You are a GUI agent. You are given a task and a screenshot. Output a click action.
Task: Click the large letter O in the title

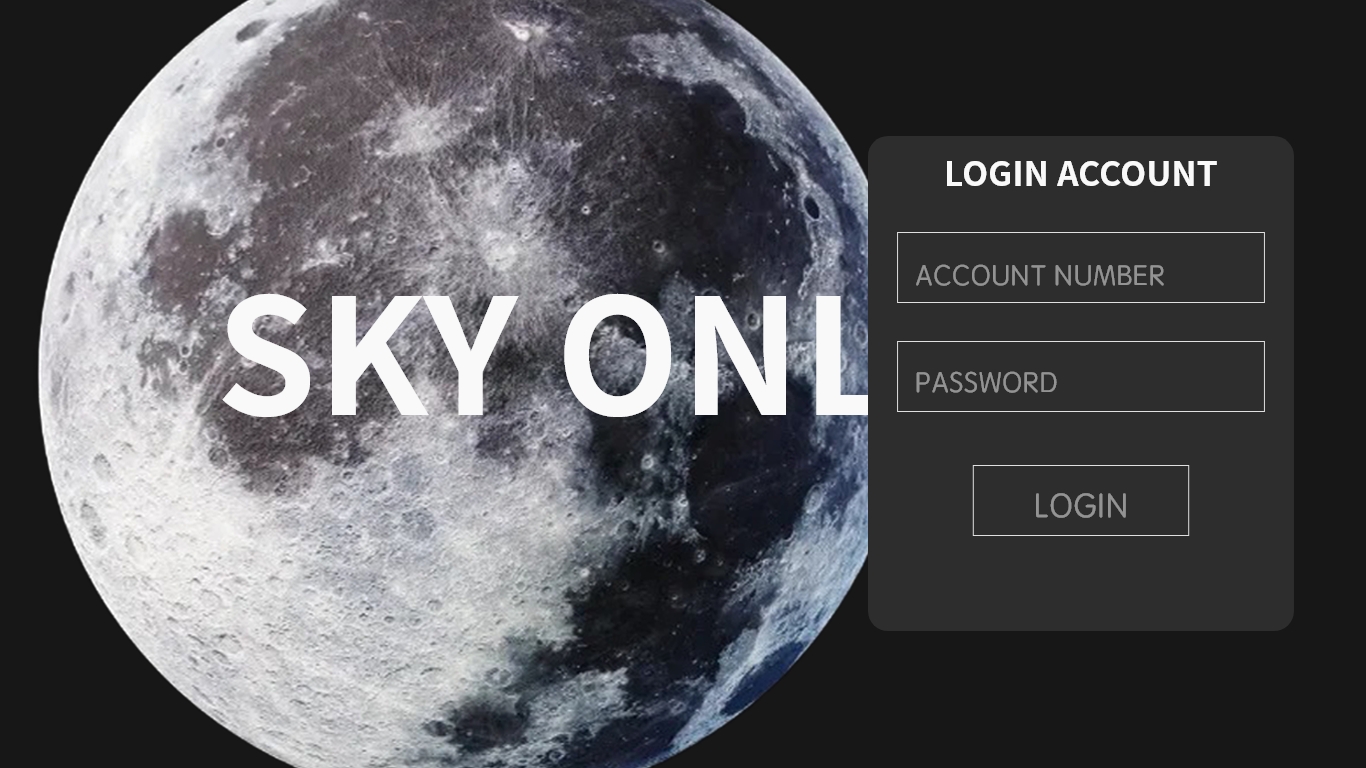tap(620, 357)
